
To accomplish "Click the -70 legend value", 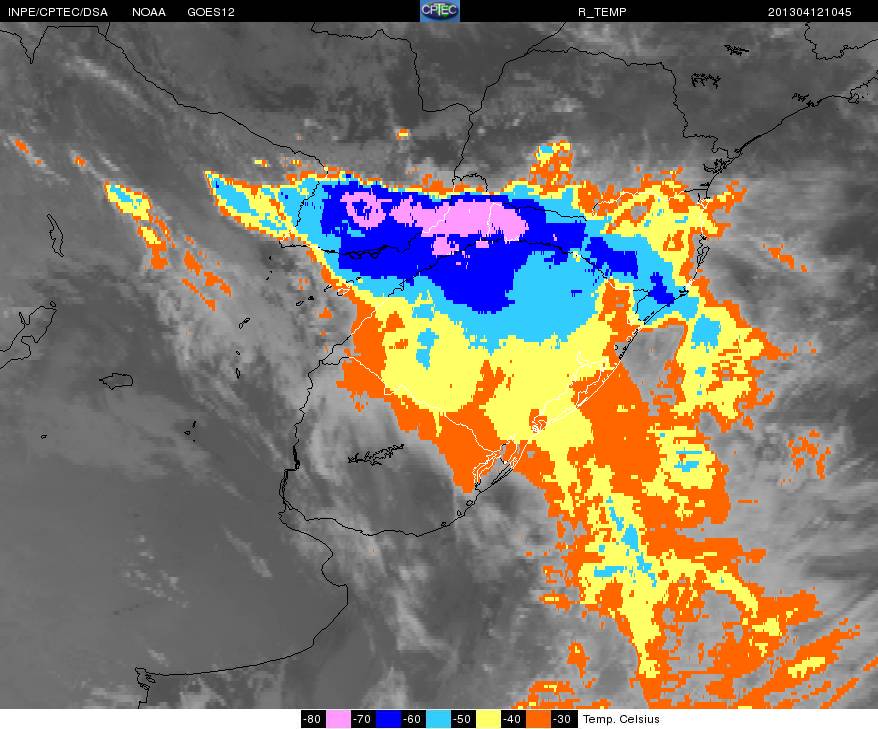I will (363, 719).
